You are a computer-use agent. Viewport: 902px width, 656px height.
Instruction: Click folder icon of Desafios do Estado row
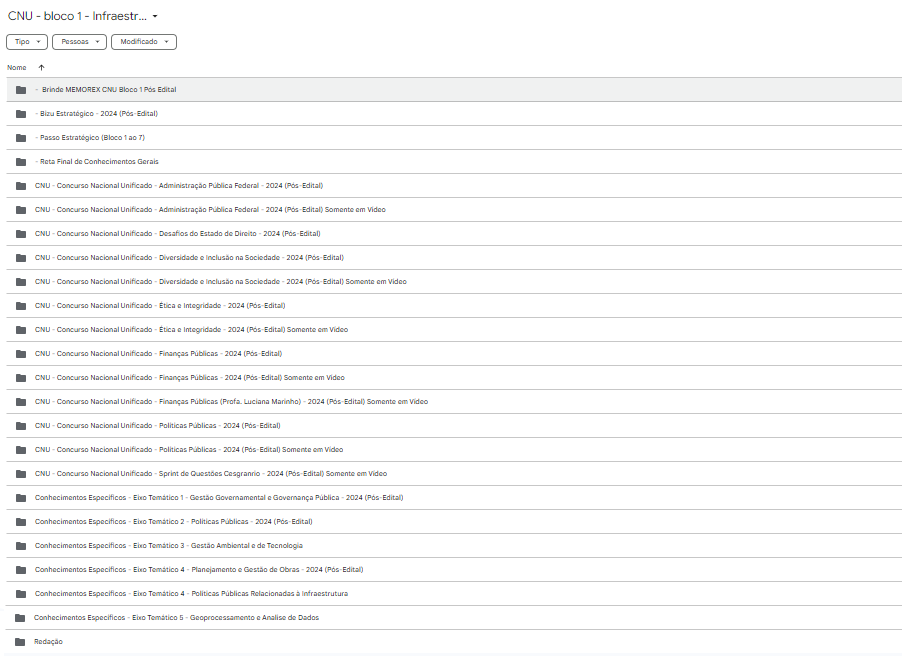click(21, 234)
